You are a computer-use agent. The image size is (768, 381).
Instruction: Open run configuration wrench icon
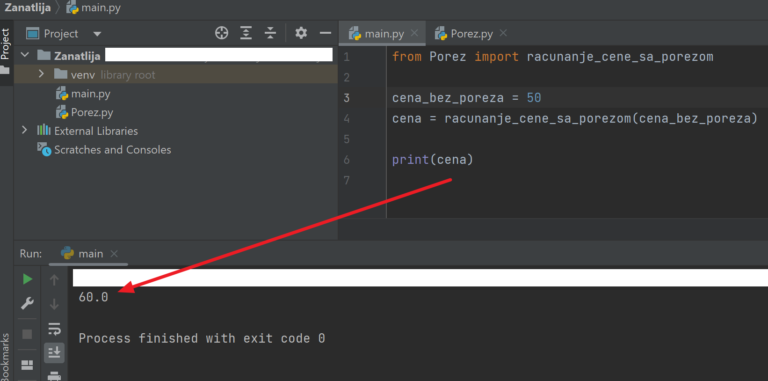click(27, 304)
